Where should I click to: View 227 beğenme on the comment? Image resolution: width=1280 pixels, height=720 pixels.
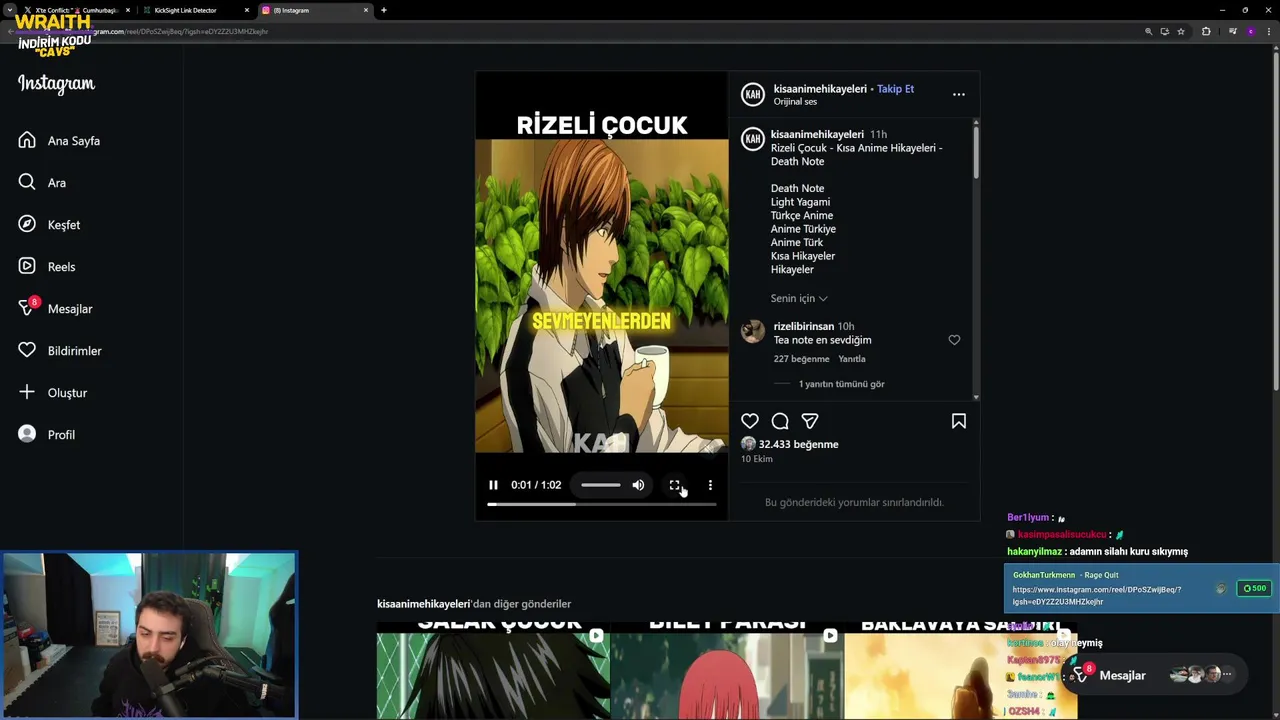tap(801, 359)
